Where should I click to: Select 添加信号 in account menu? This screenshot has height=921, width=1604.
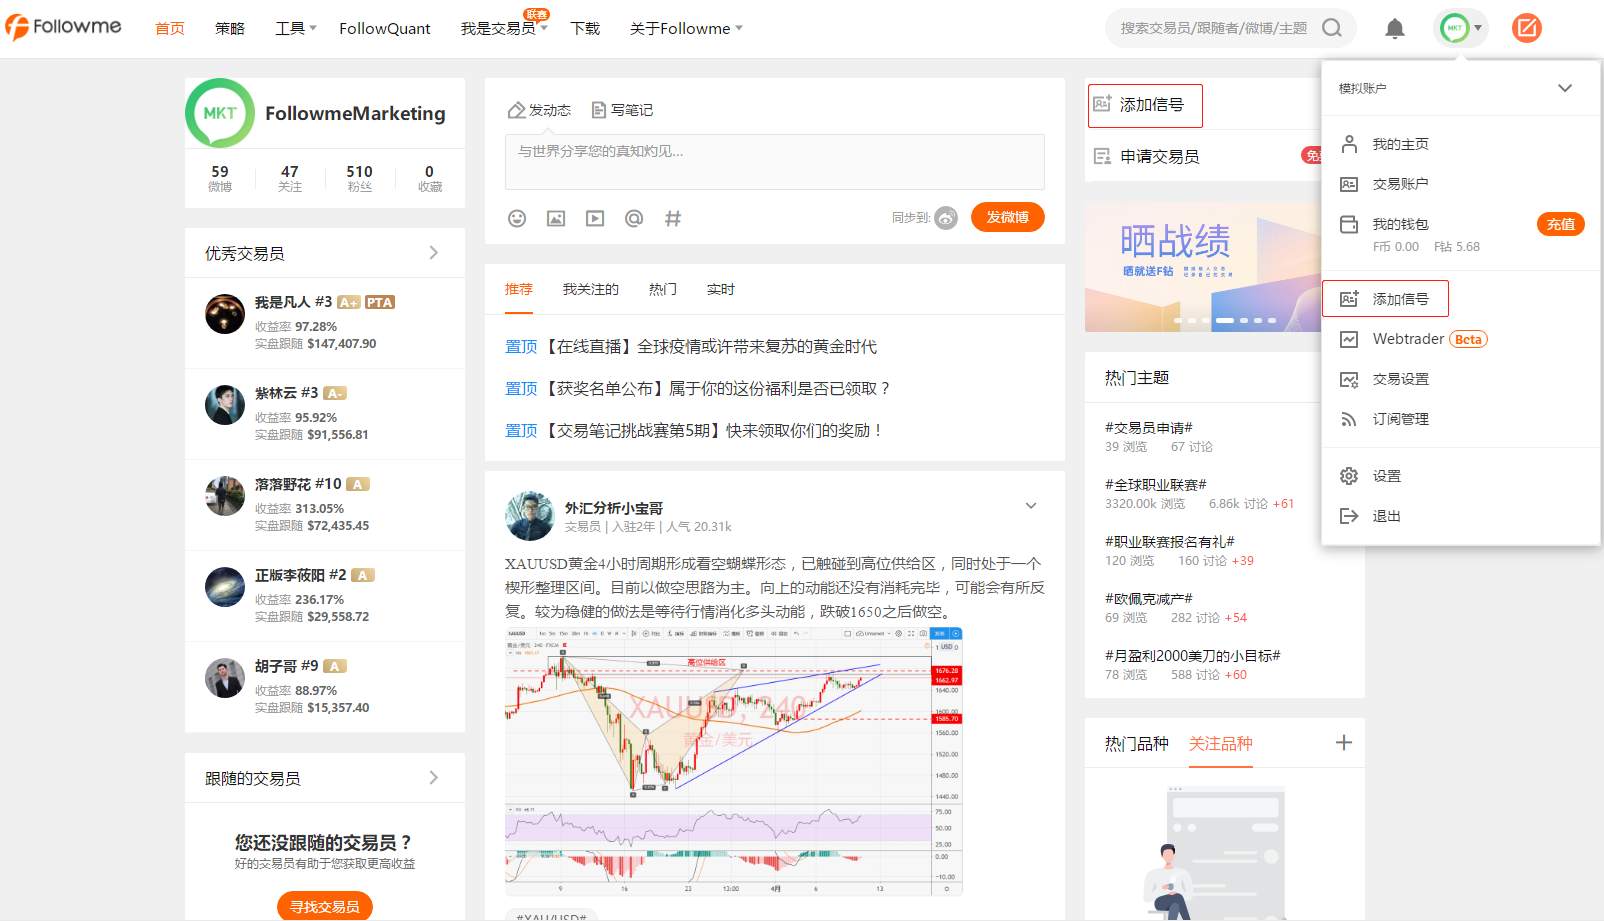coord(1385,299)
